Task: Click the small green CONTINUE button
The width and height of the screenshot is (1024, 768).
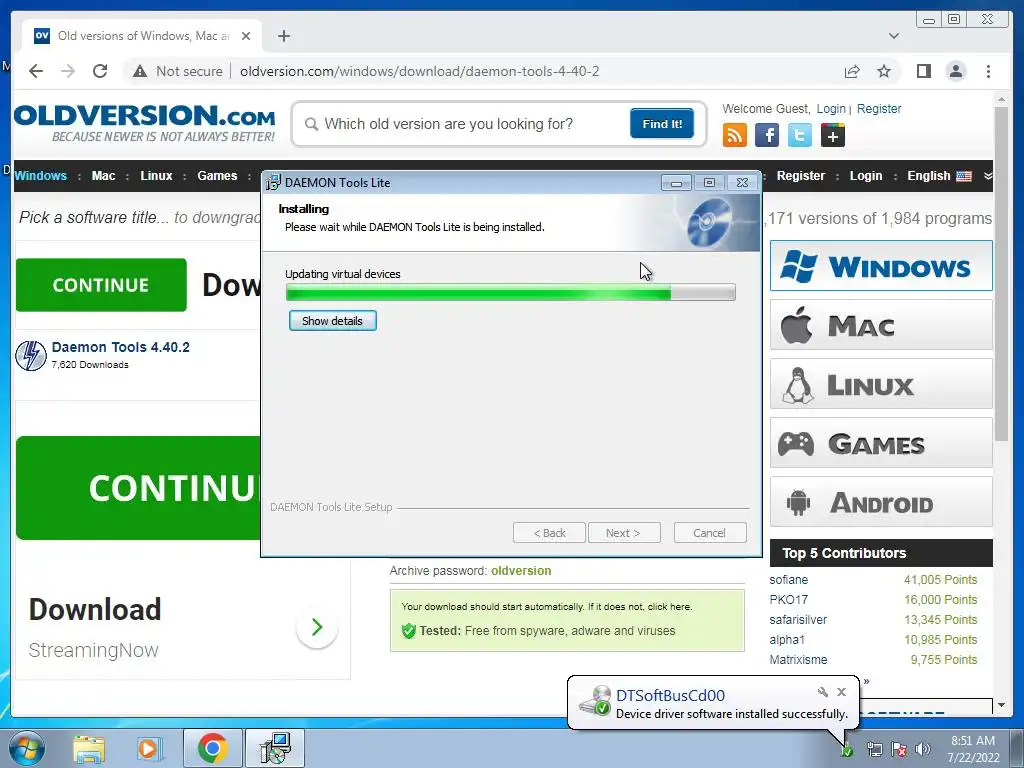Action: 101,285
